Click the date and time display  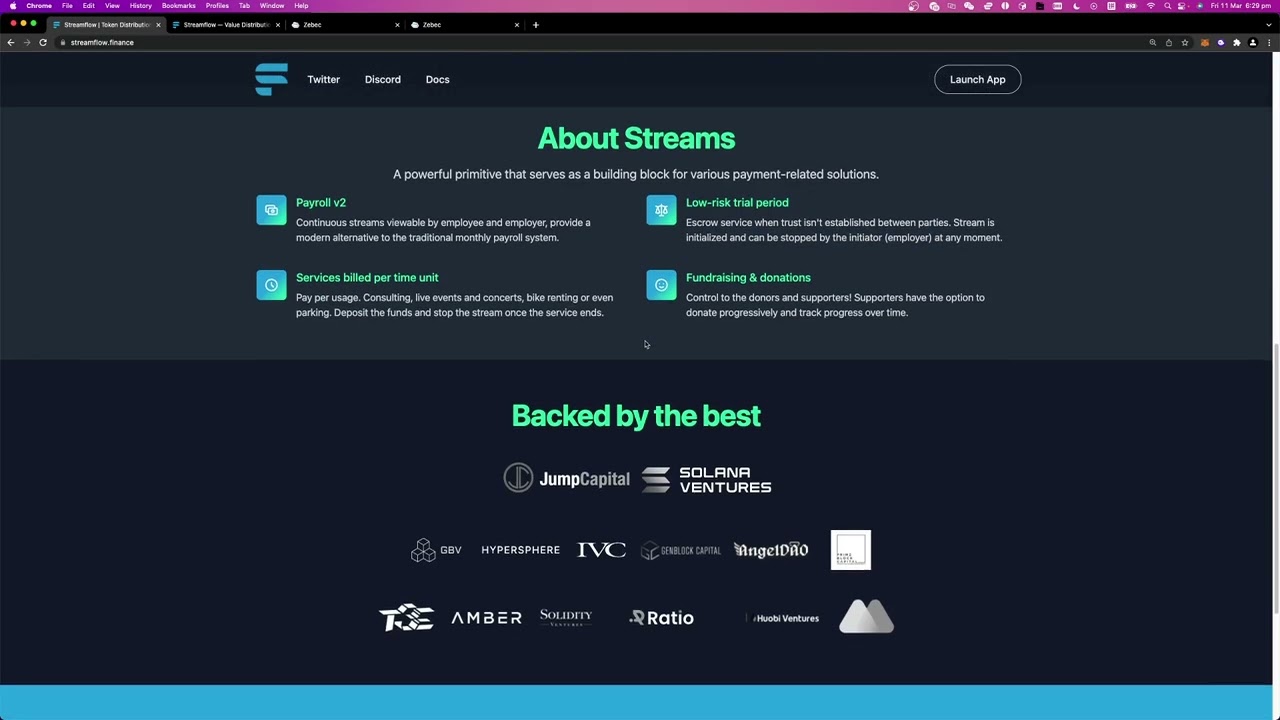click(1240, 5)
